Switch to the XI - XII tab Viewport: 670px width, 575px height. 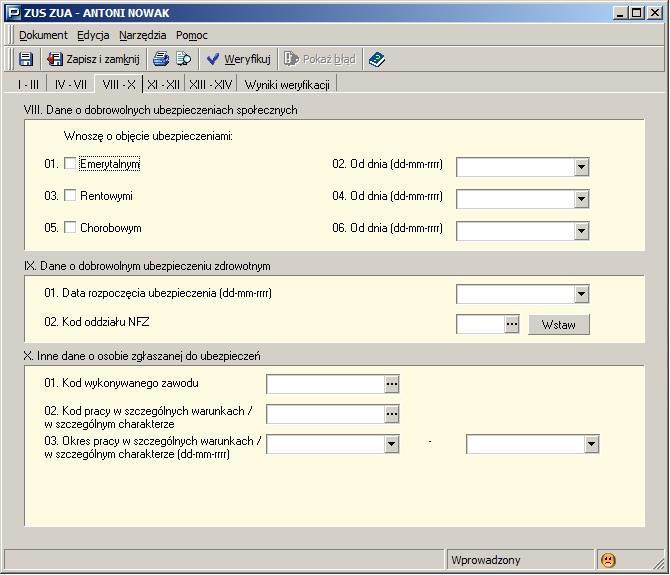click(x=163, y=85)
